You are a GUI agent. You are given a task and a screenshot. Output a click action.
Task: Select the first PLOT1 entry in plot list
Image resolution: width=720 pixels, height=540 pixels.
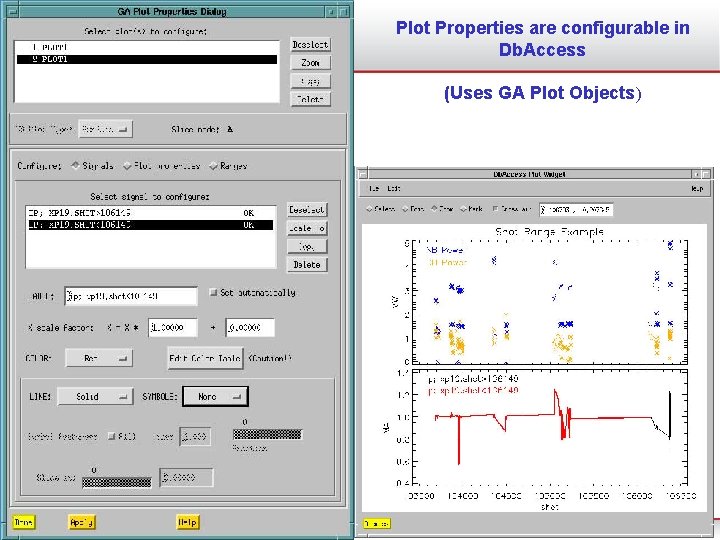coord(147,47)
